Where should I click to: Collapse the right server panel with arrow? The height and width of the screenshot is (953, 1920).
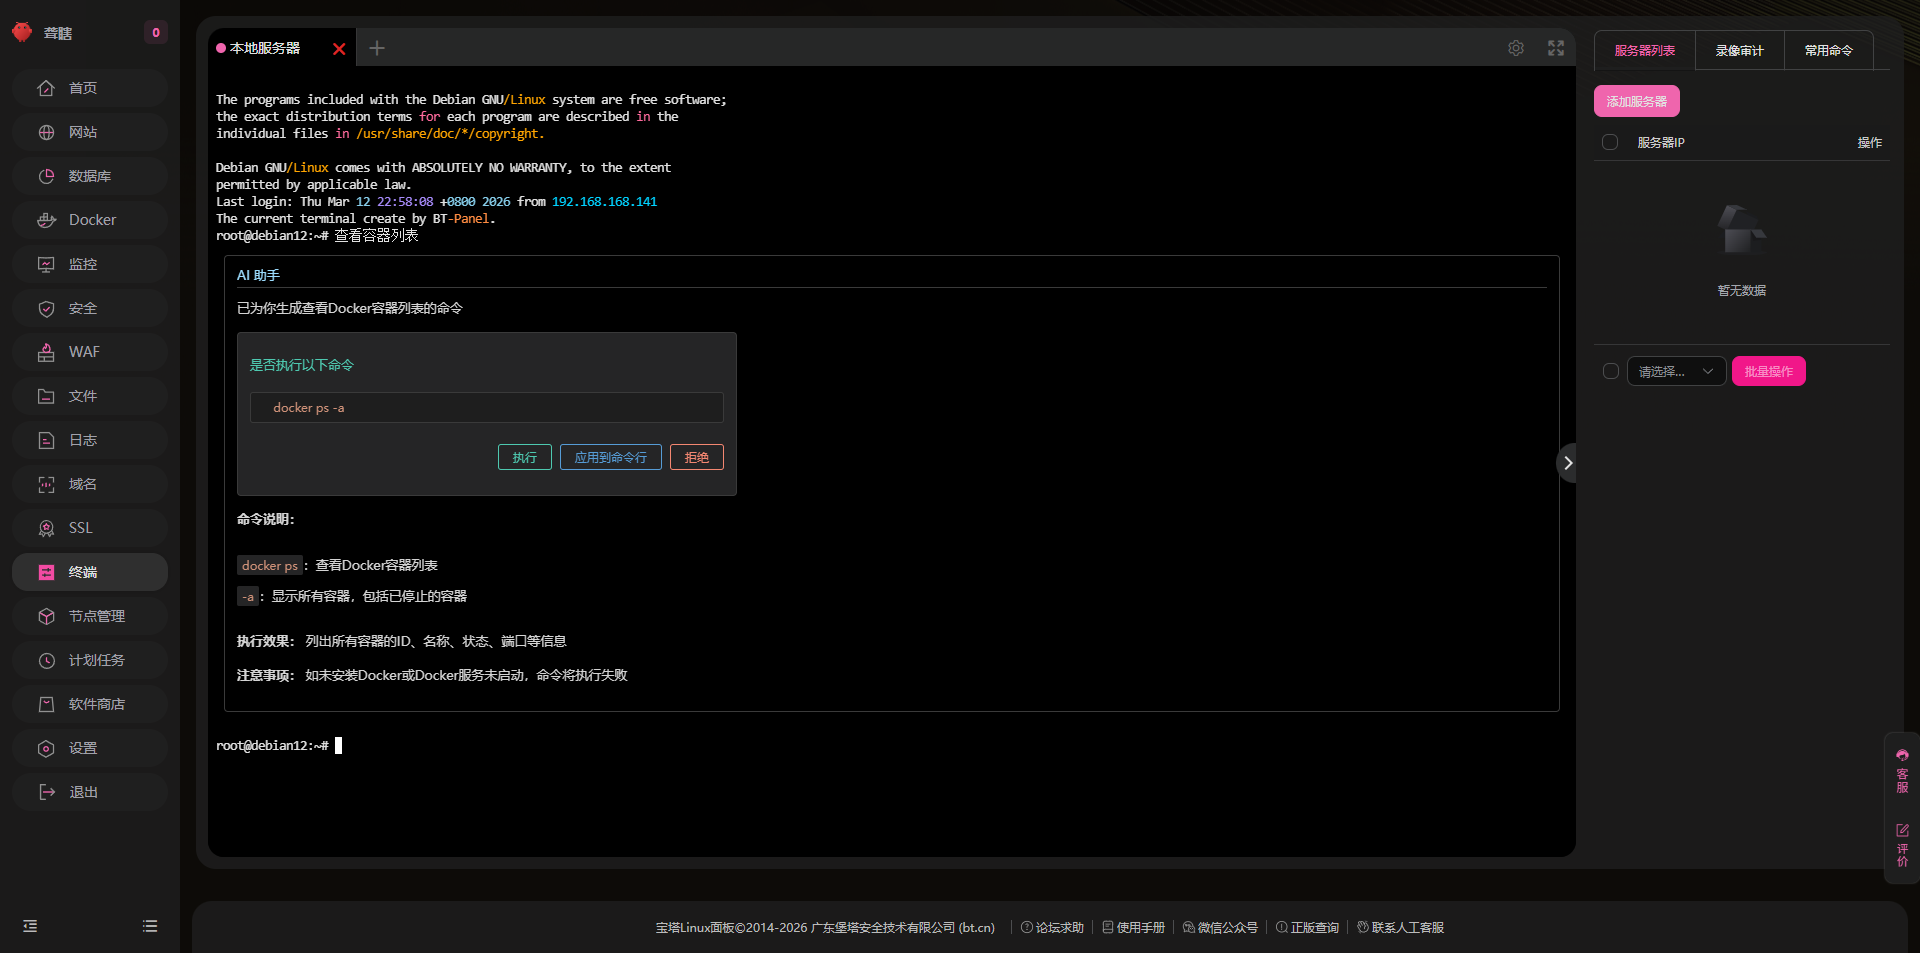click(x=1567, y=463)
